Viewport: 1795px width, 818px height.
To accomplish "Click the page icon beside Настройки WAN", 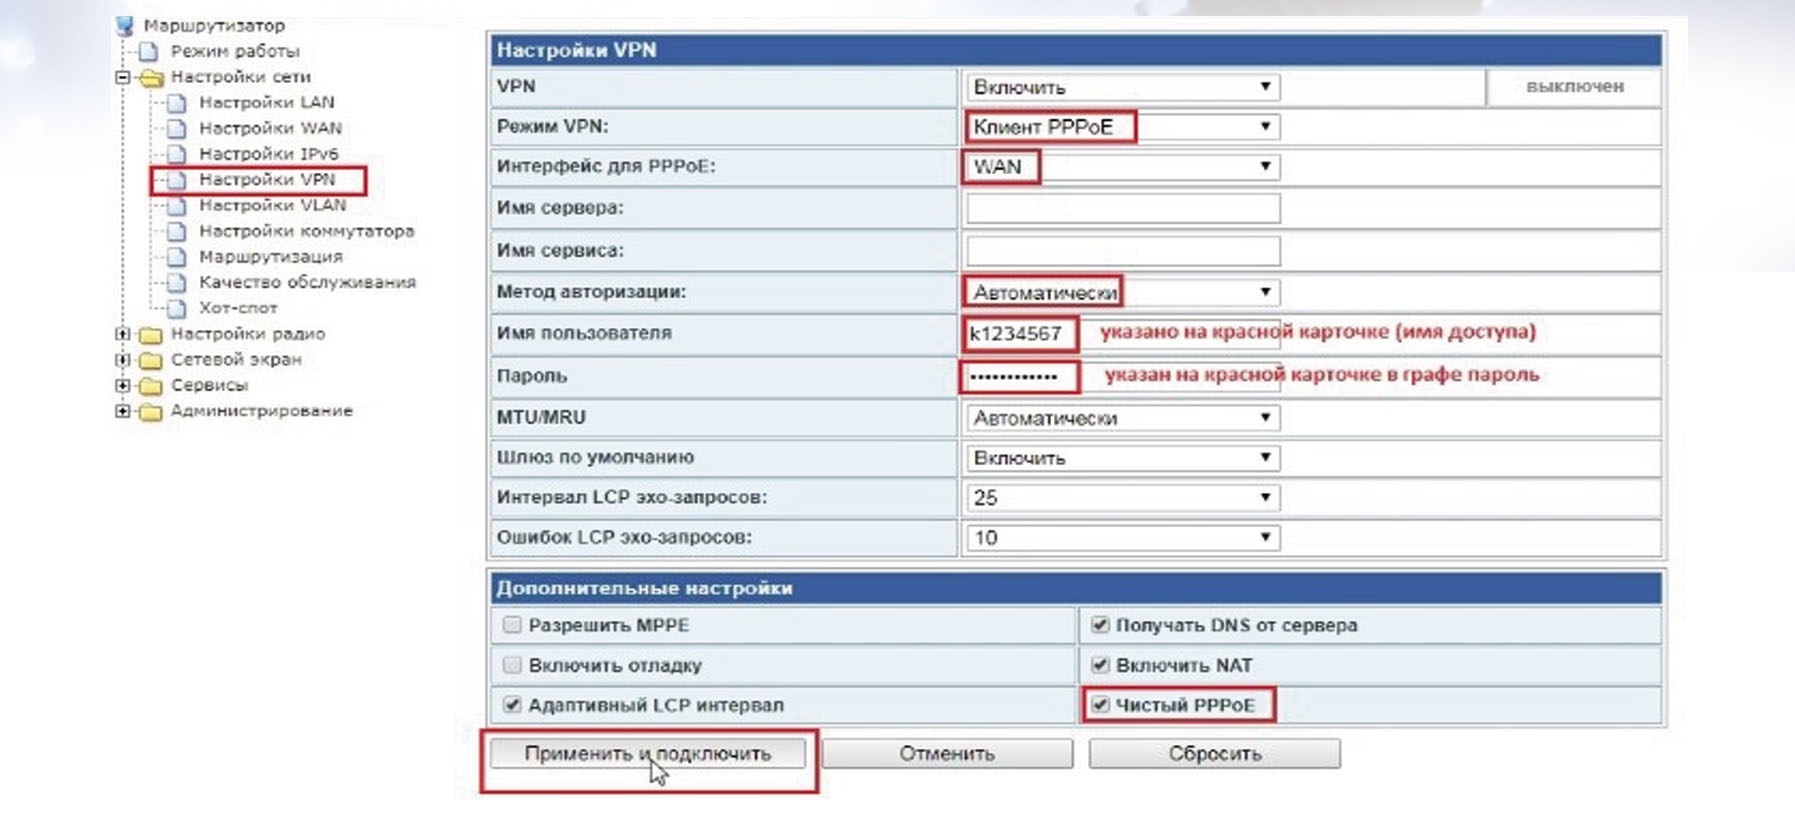I will point(177,128).
